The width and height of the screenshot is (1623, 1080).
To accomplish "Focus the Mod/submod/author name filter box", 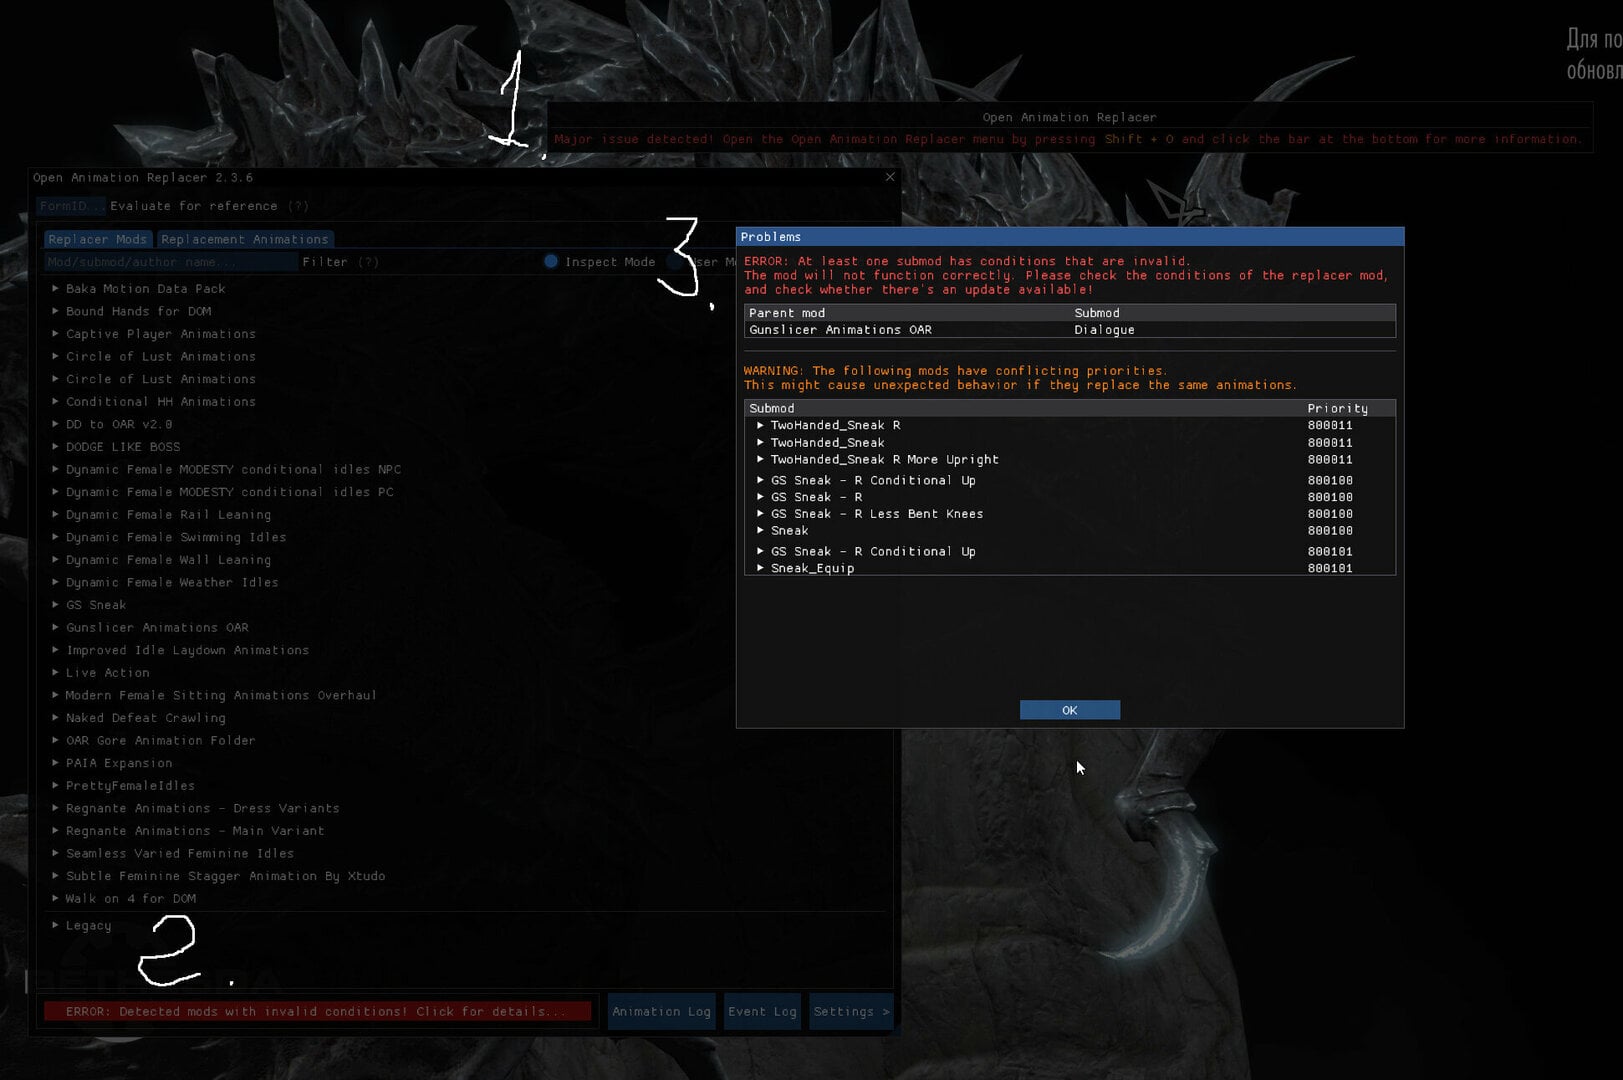I will point(170,262).
